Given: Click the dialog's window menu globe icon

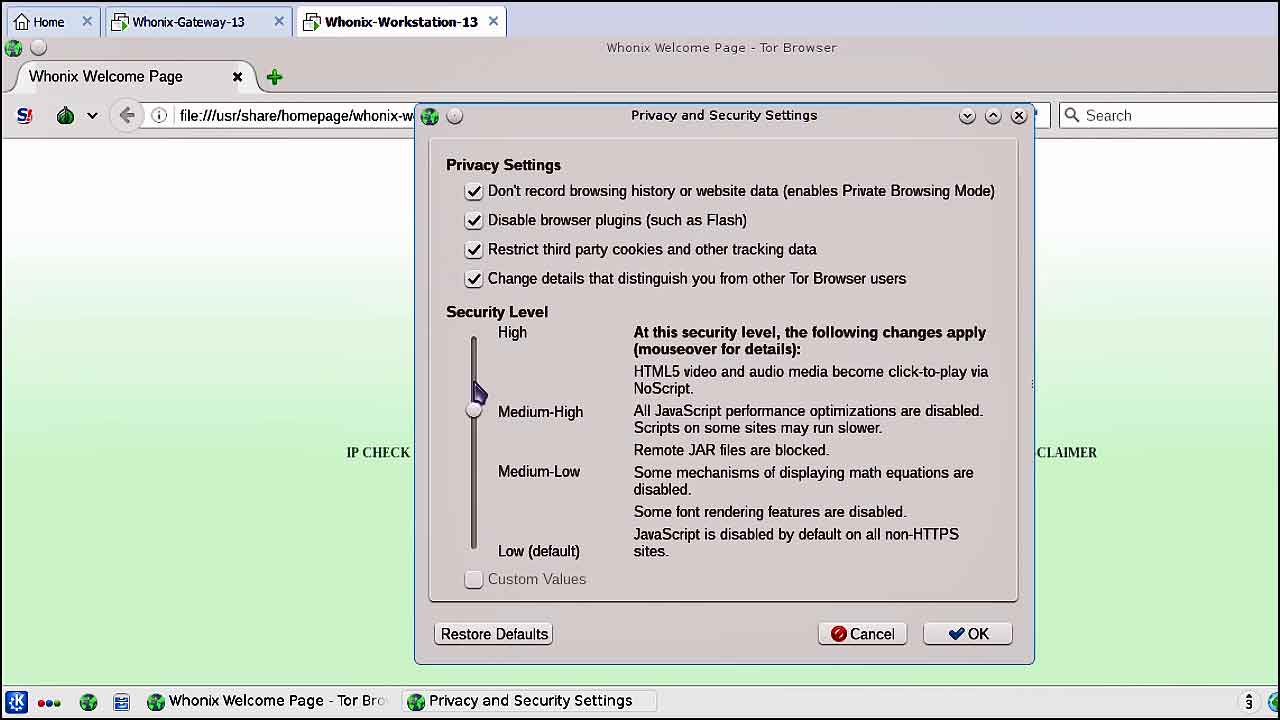Looking at the screenshot, I should [430, 116].
